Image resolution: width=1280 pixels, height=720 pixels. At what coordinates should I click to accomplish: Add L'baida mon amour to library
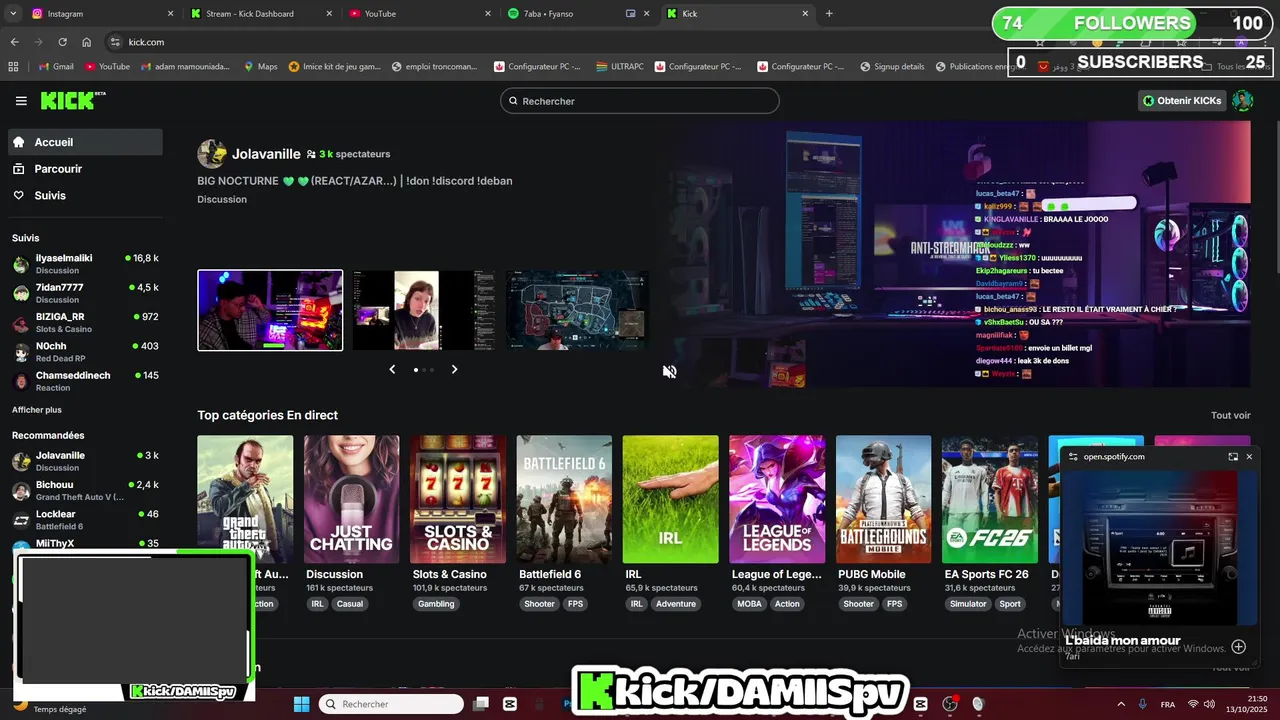[1238, 647]
